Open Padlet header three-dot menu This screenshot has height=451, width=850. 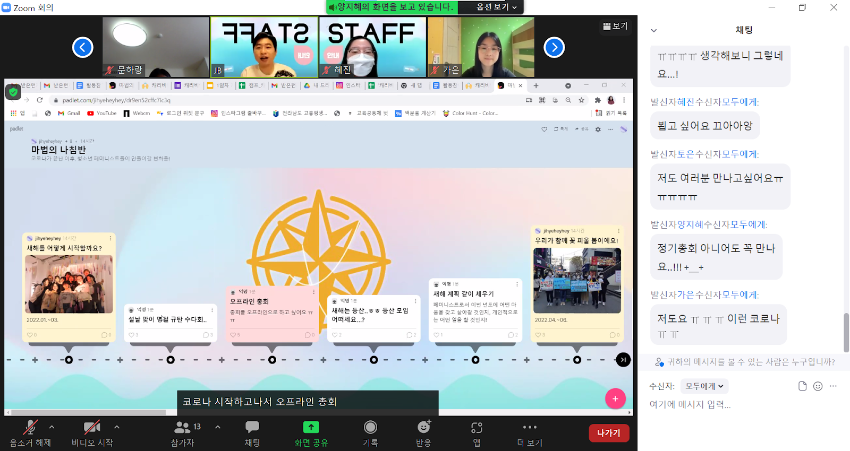point(610,129)
